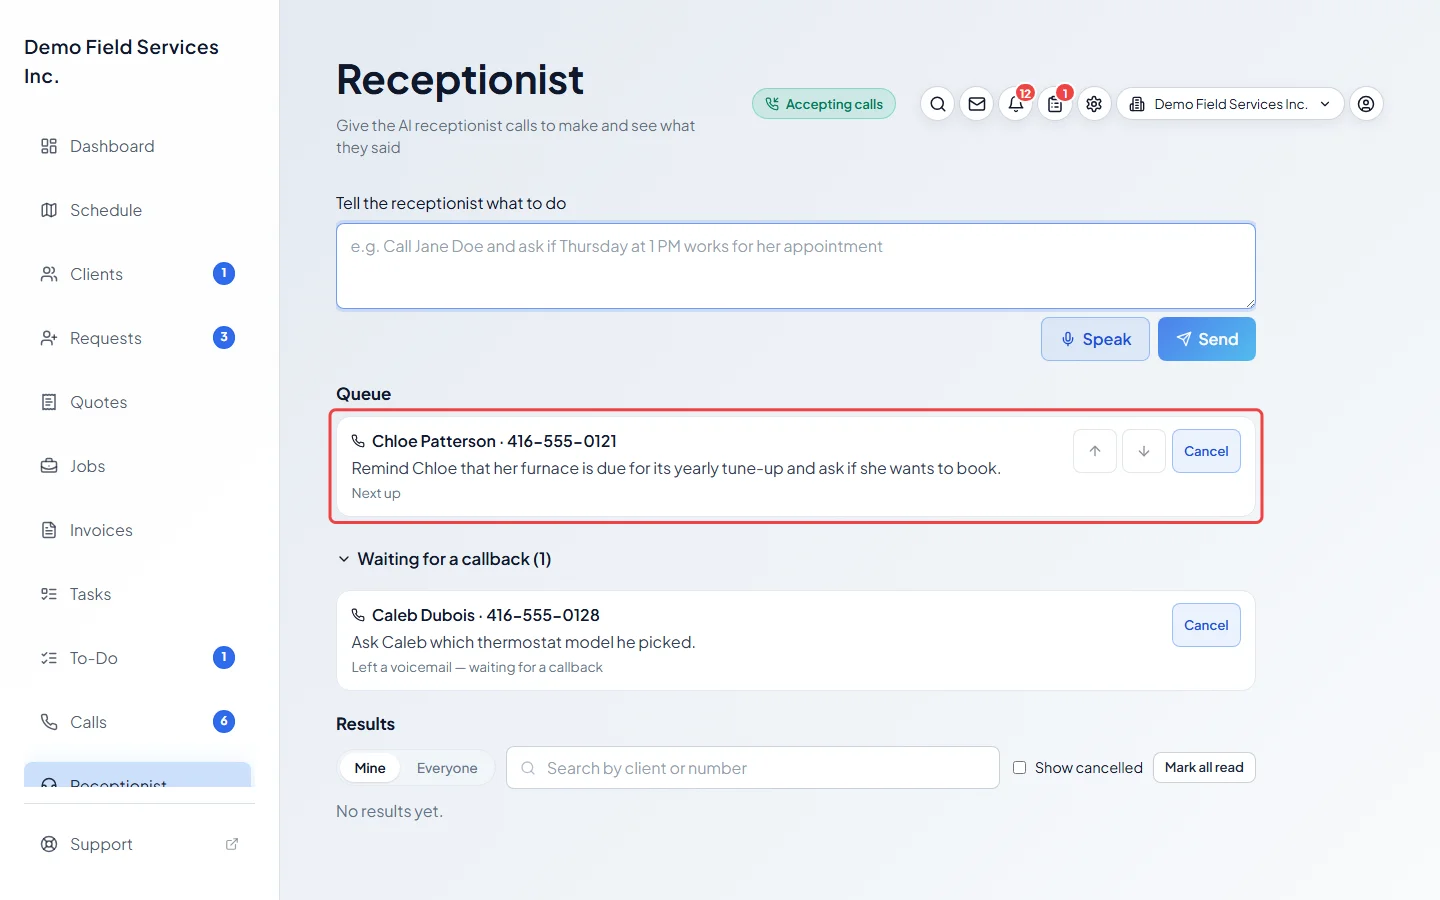This screenshot has width=1440, height=900.
Task: Click the Receptionist page heading
Action: (460, 80)
